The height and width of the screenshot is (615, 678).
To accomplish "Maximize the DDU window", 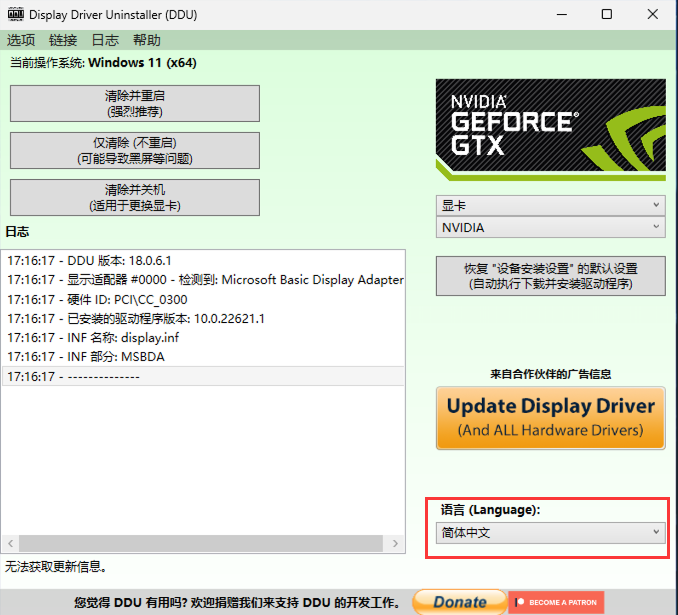I will pos(607,14).
